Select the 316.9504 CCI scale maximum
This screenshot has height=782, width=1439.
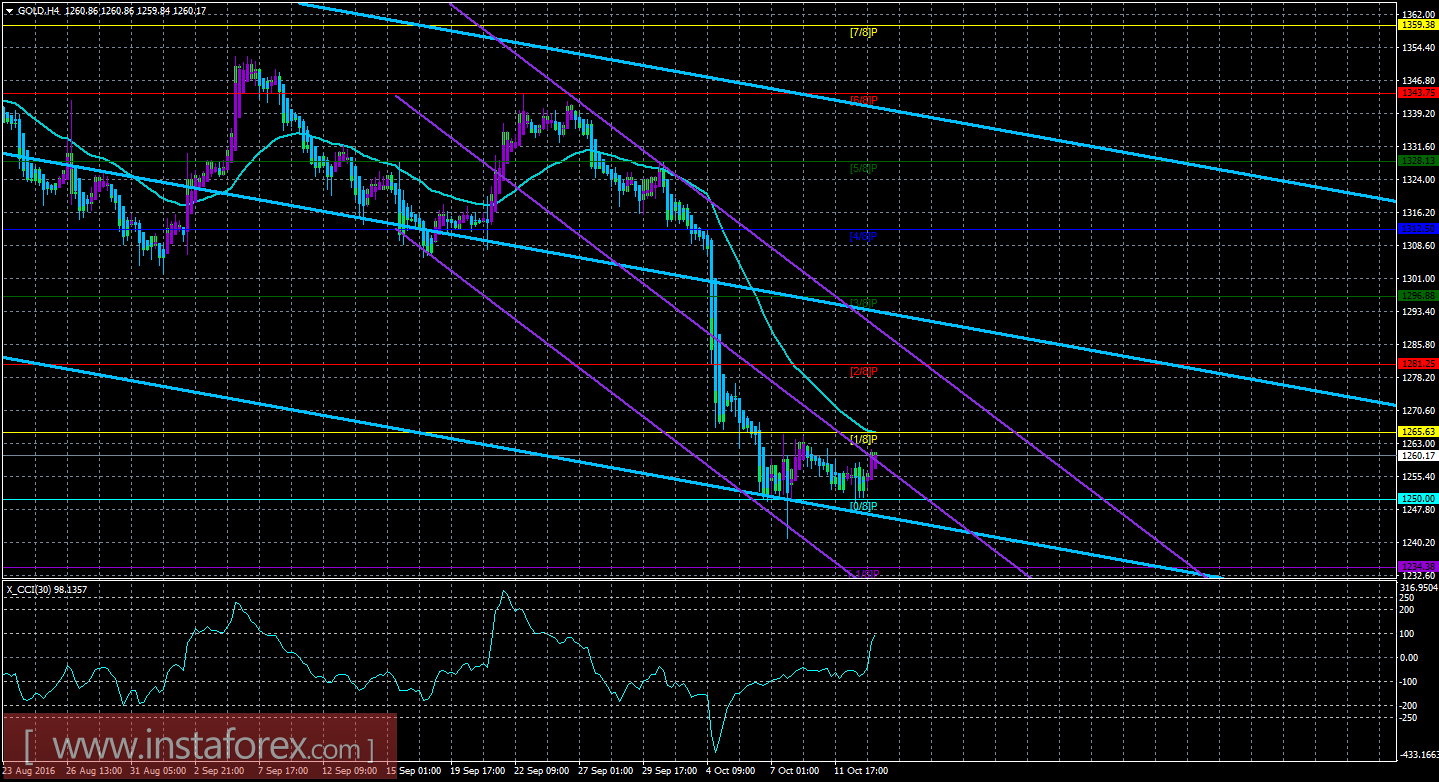pos(1417,587)
